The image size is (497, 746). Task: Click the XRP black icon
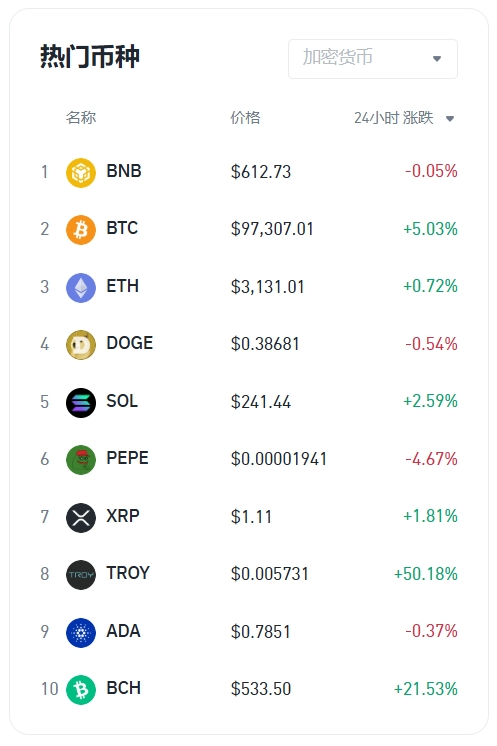coord(81,518)
